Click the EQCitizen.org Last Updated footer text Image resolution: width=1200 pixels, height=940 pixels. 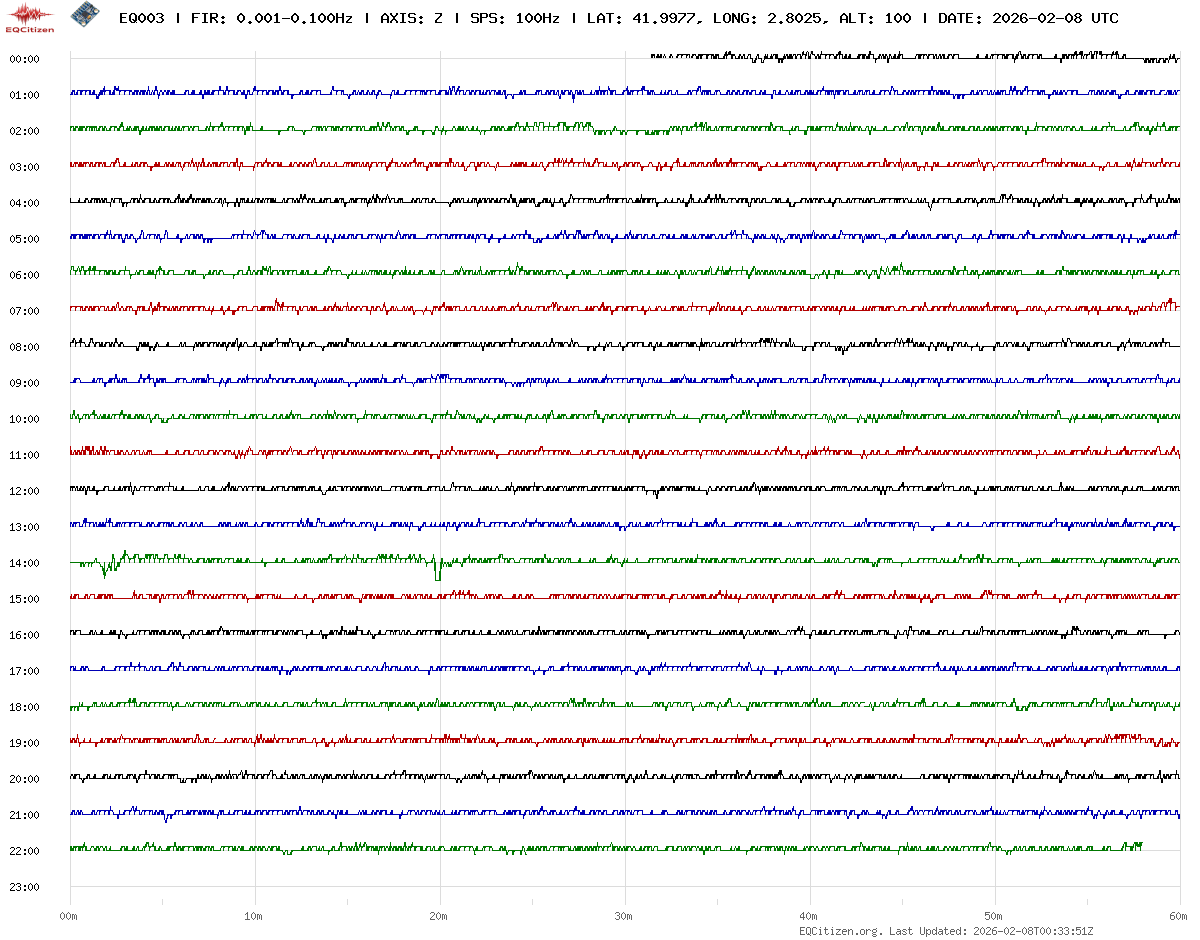(x=945, y=931)
